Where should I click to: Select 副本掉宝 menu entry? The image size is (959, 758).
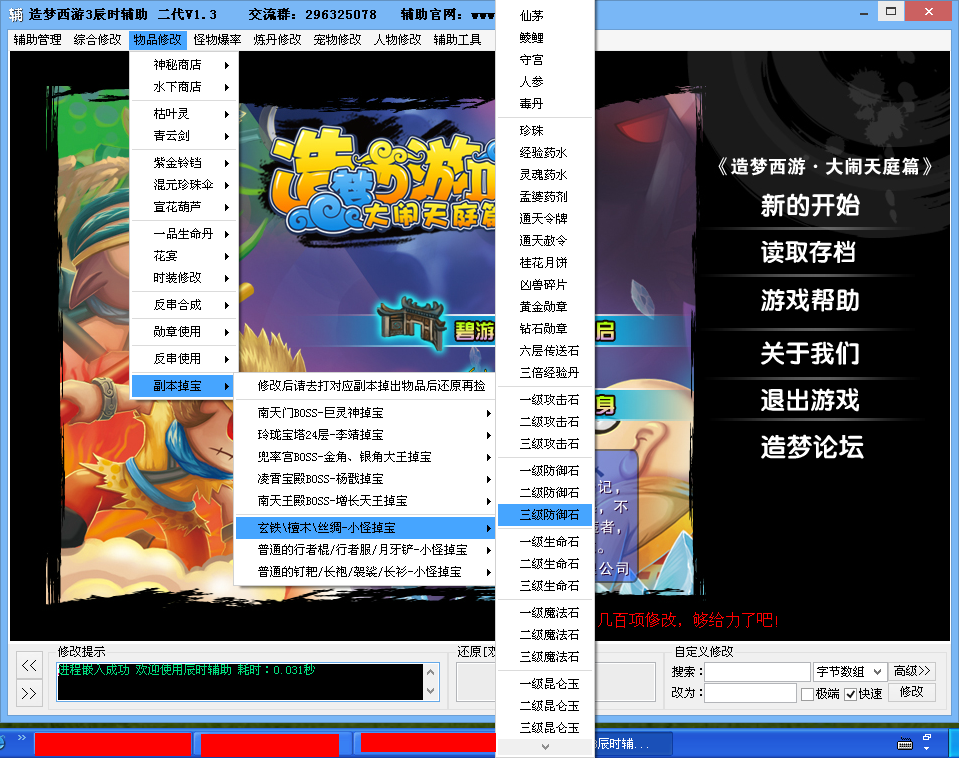click(x=184, y=385)
